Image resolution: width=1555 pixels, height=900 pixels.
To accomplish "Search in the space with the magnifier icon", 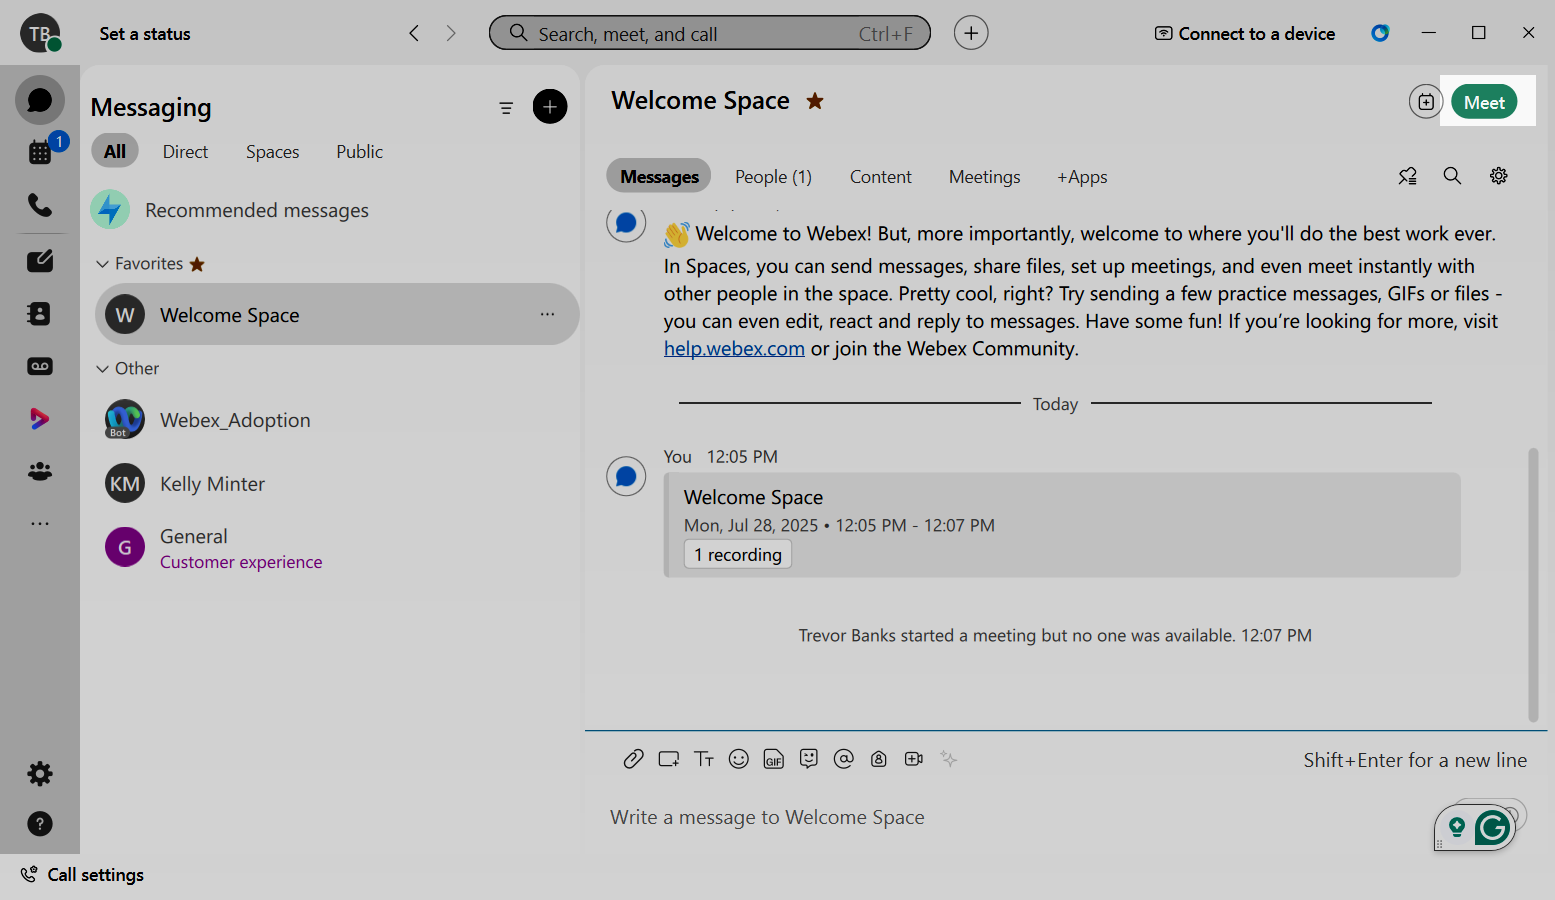I will 1452,176.
